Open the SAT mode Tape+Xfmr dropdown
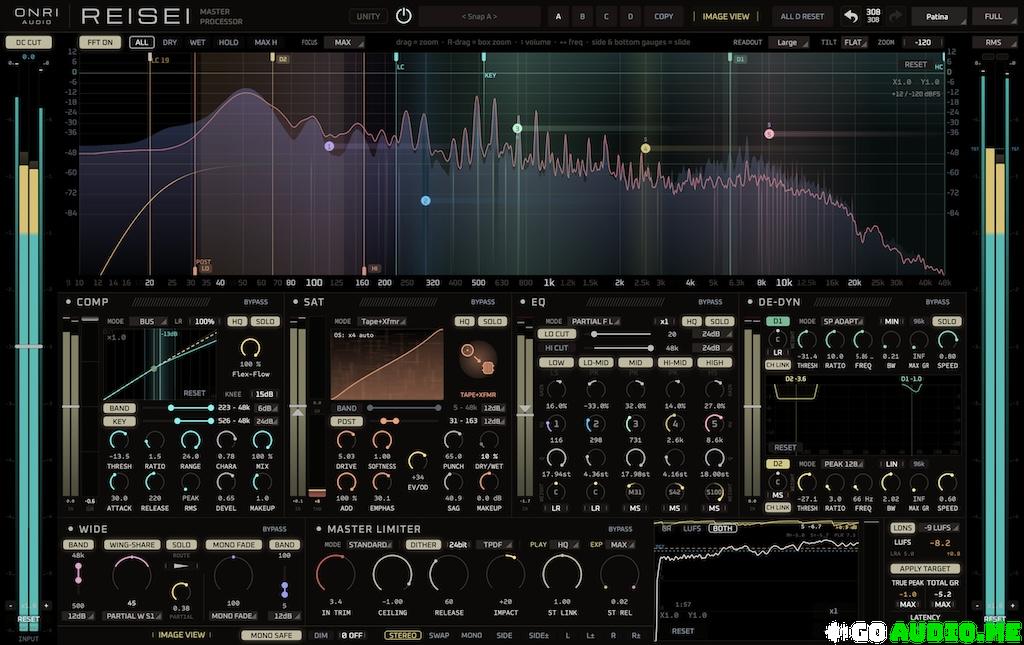1024x645 pixels. [382, 321]
